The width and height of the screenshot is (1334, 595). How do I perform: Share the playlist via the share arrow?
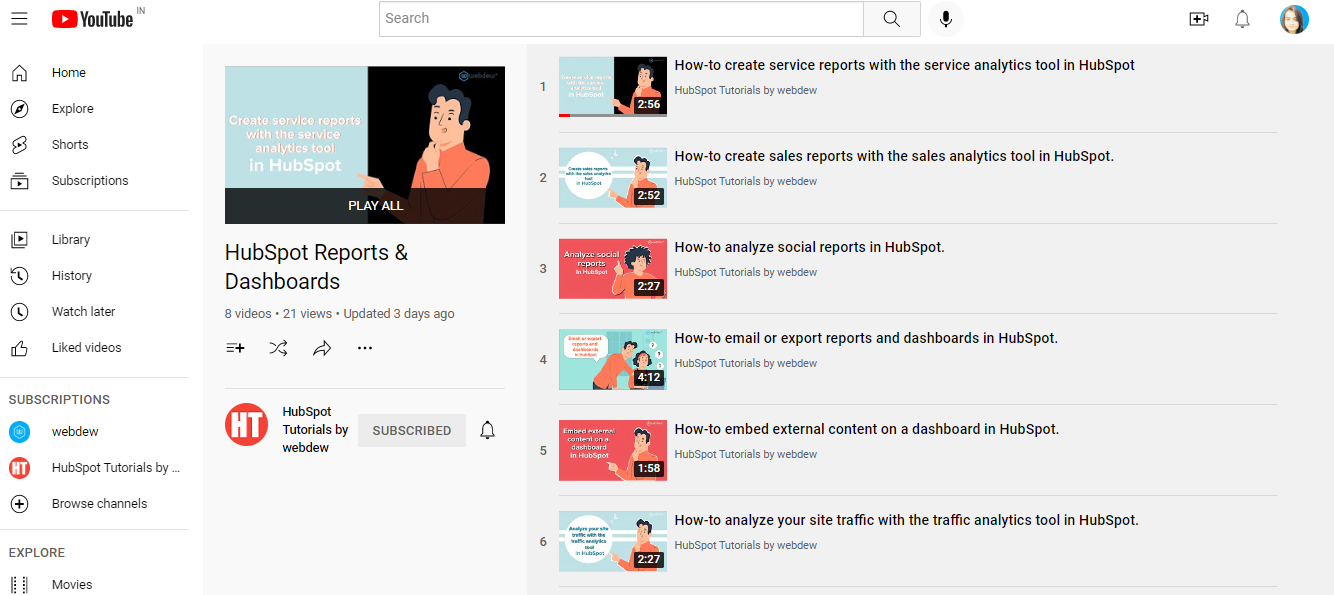[x=322, y=347]
